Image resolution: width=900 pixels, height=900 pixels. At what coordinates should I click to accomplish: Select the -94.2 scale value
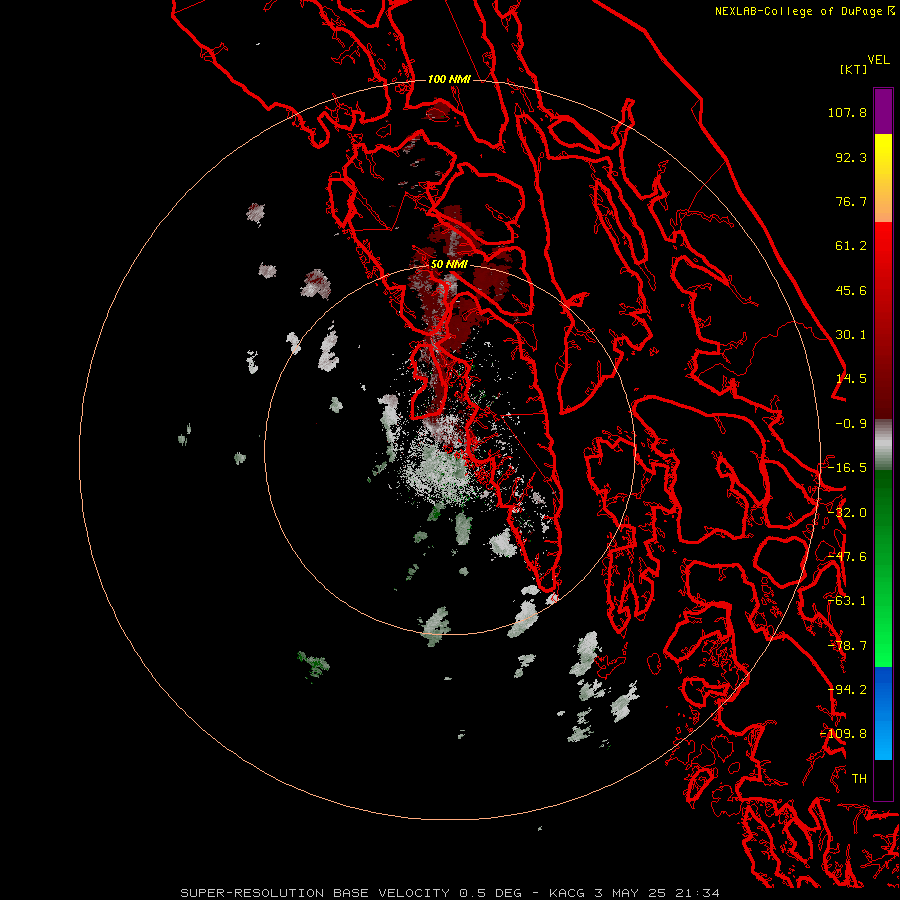(x=847, y=690)
